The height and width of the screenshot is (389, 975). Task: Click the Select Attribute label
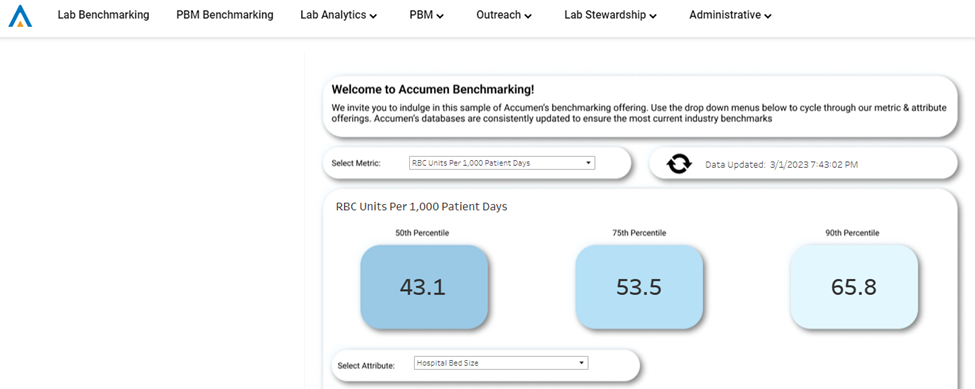point(366,365)
